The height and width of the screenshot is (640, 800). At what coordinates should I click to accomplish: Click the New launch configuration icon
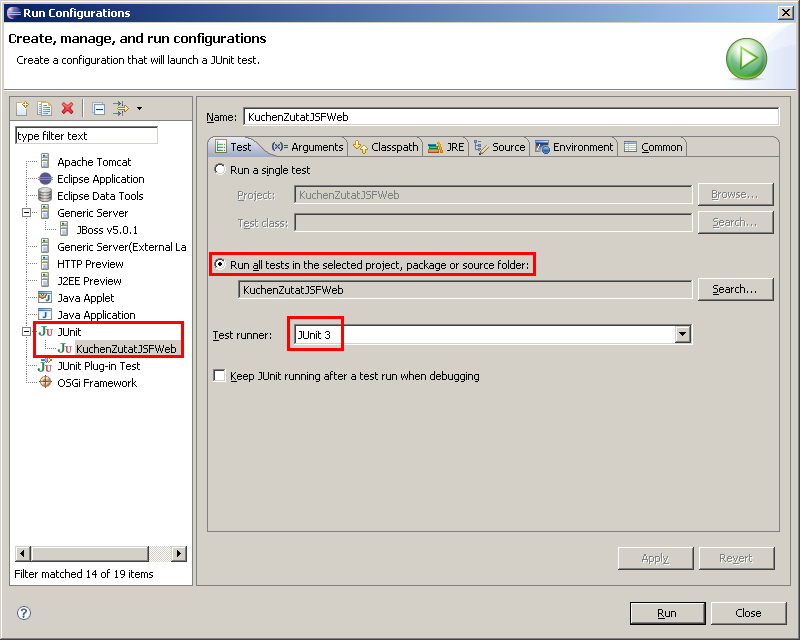tap(22, 108)
